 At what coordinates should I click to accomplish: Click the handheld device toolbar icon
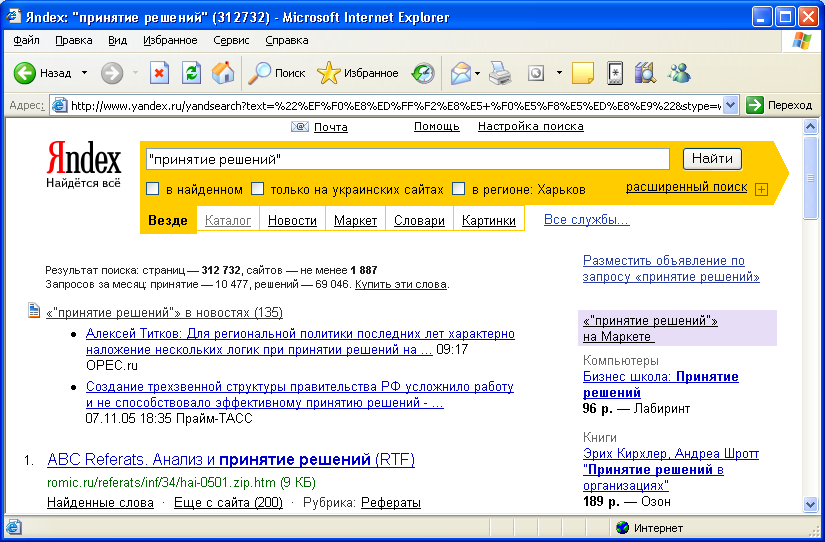pyautogui.click(x=615, y=73)
